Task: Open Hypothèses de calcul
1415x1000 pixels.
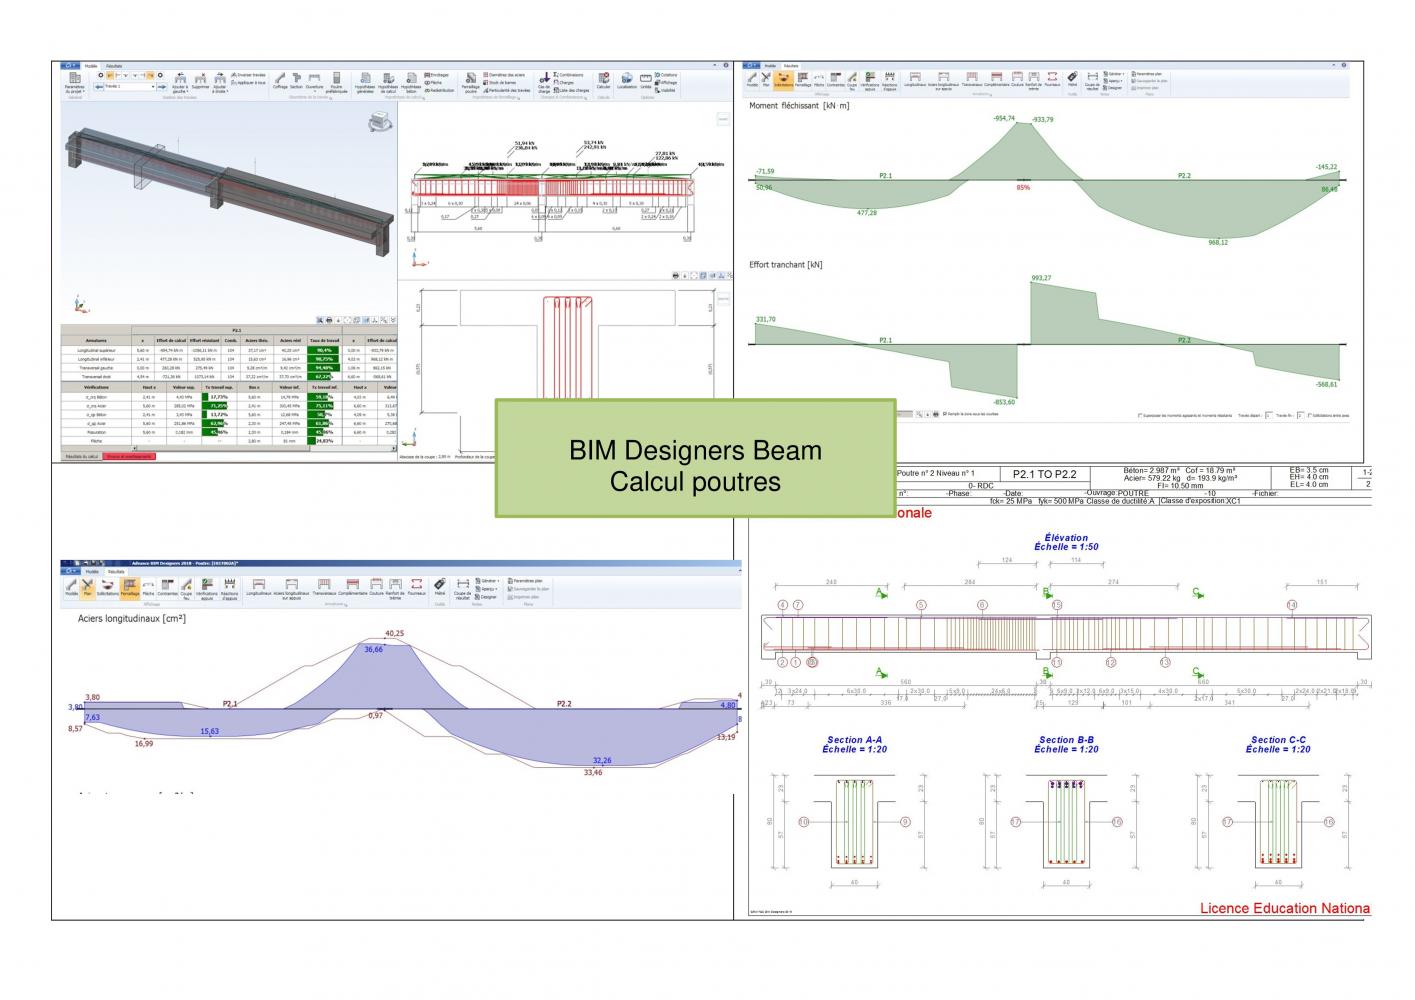Action: 388,82
